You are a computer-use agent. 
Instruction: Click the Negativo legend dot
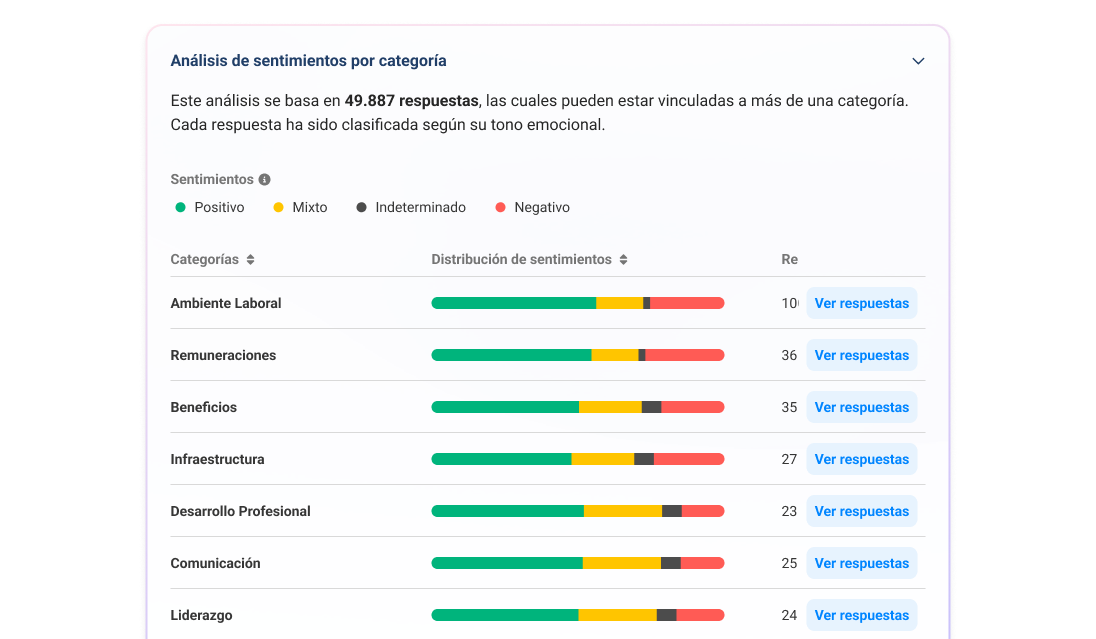[503, 207]
